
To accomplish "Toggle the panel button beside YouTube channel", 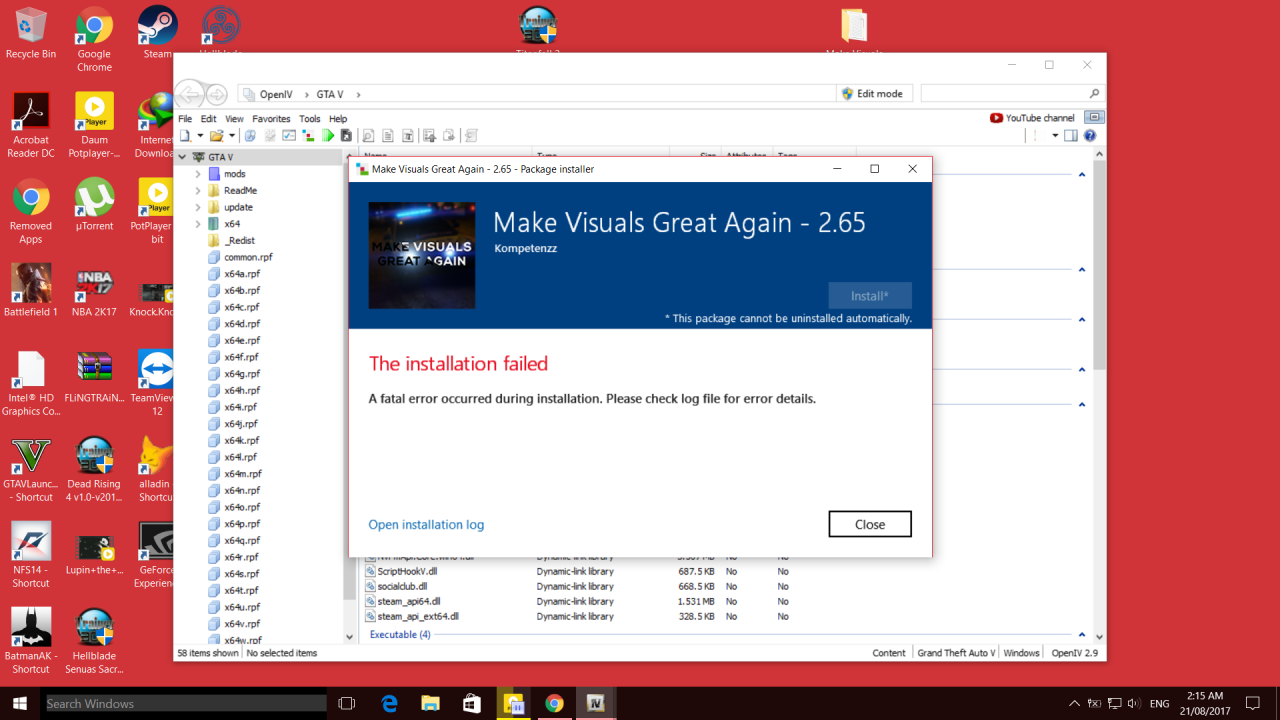I will pyautogui.click(x=1094, y=118).
